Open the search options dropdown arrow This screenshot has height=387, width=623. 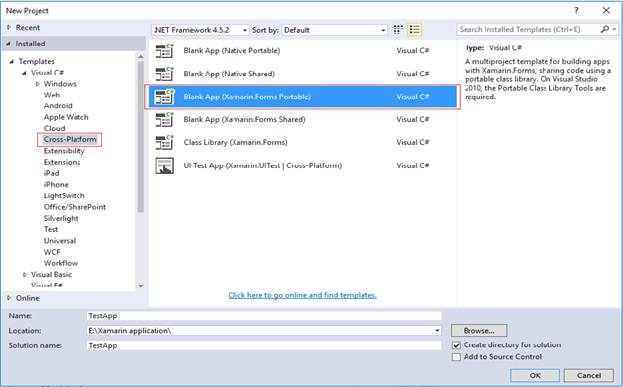coord(614,29)
